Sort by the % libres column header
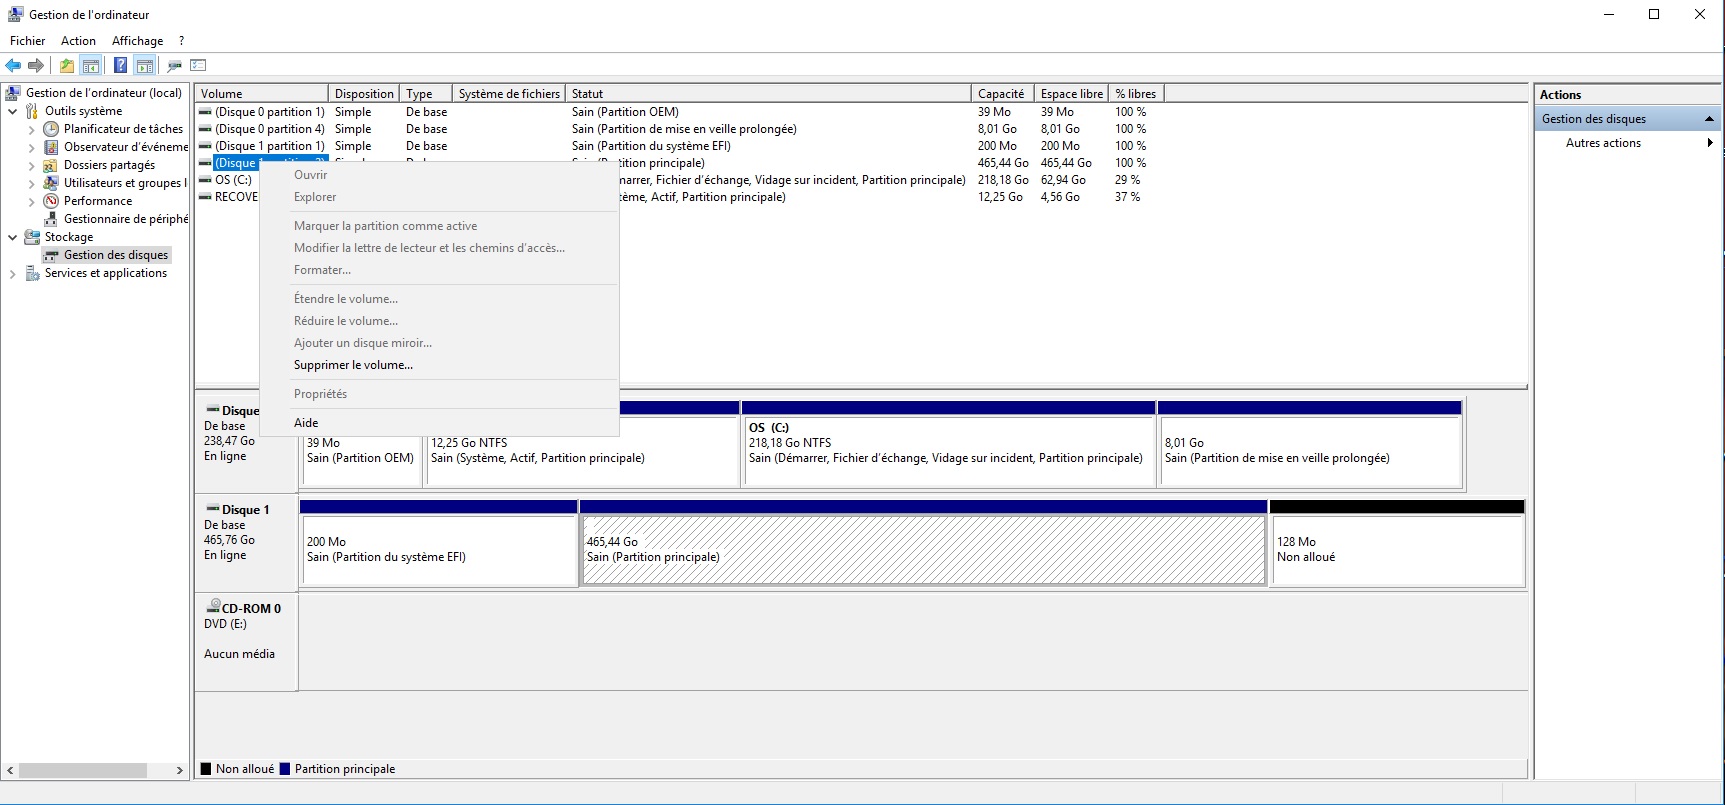 (1136, 94)
